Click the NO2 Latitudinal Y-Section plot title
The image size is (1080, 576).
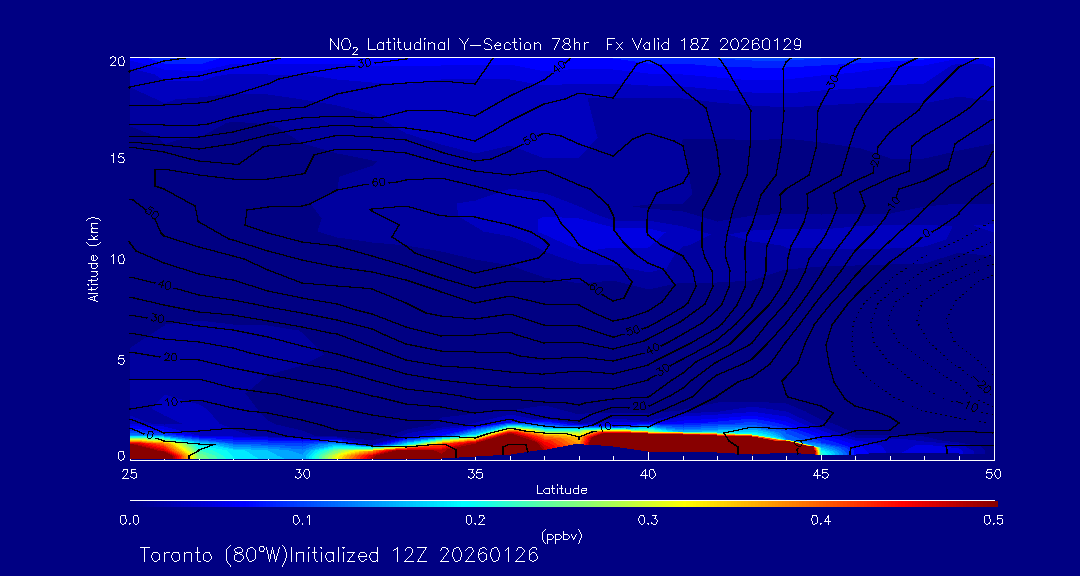click(565, 44)
